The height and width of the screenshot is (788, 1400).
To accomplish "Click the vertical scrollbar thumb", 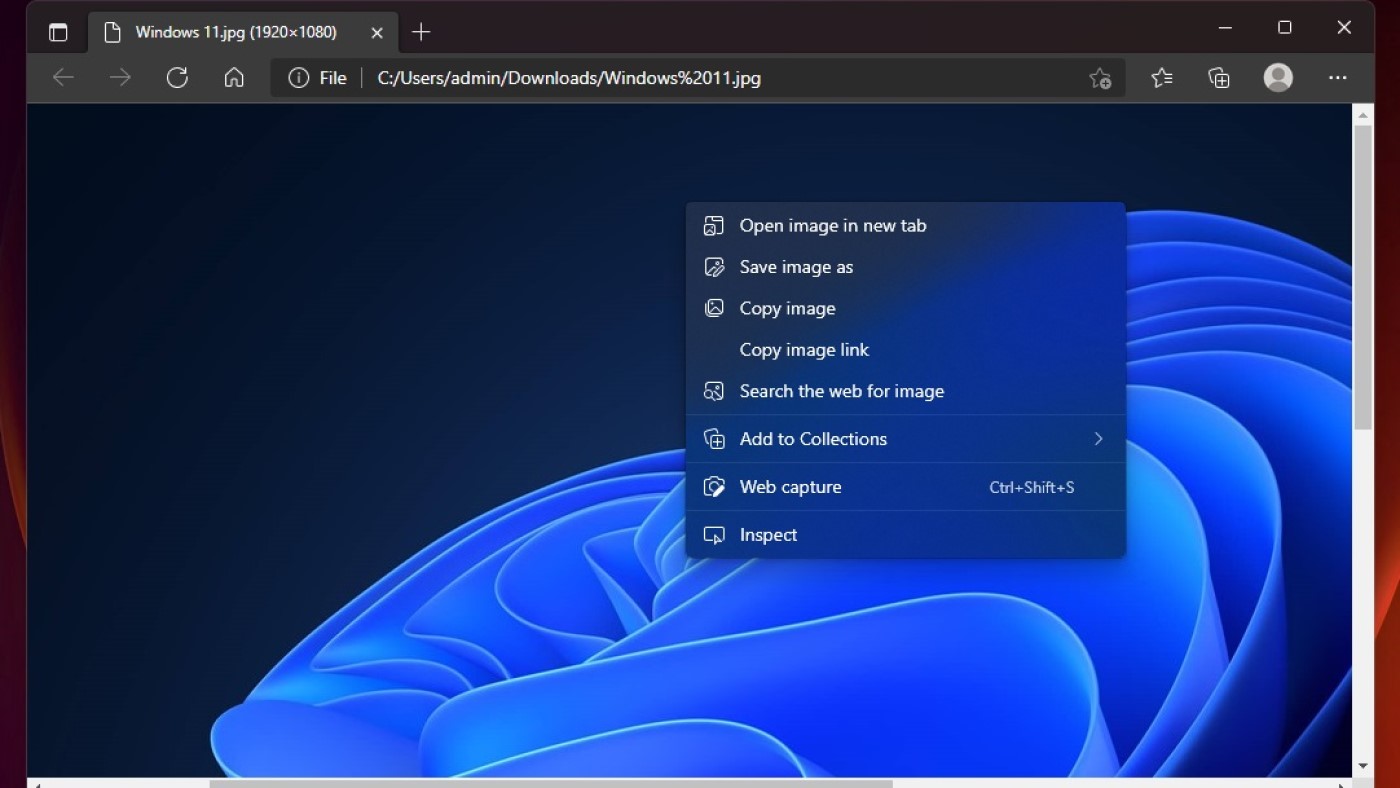I will click(x=1363, y=277).
